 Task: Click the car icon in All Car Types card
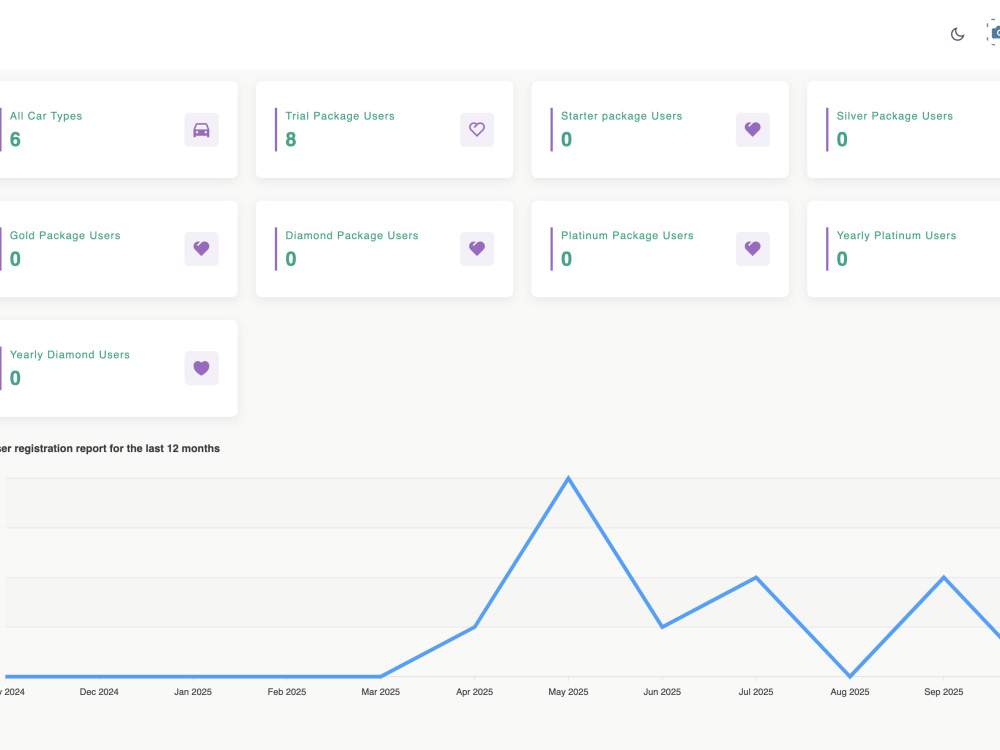[202, 129]
